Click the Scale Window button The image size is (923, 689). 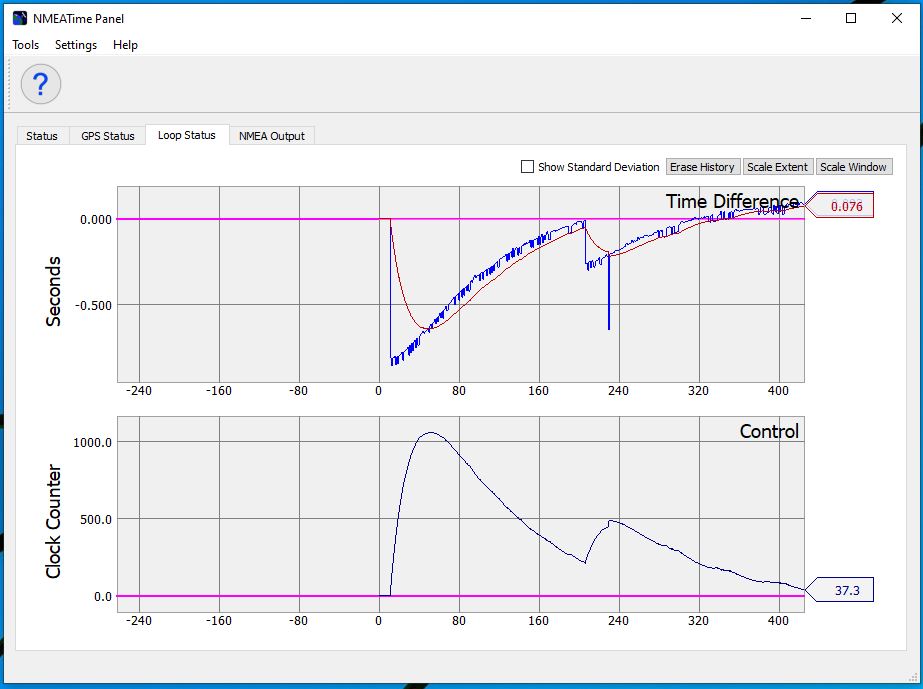pos(853,167)
